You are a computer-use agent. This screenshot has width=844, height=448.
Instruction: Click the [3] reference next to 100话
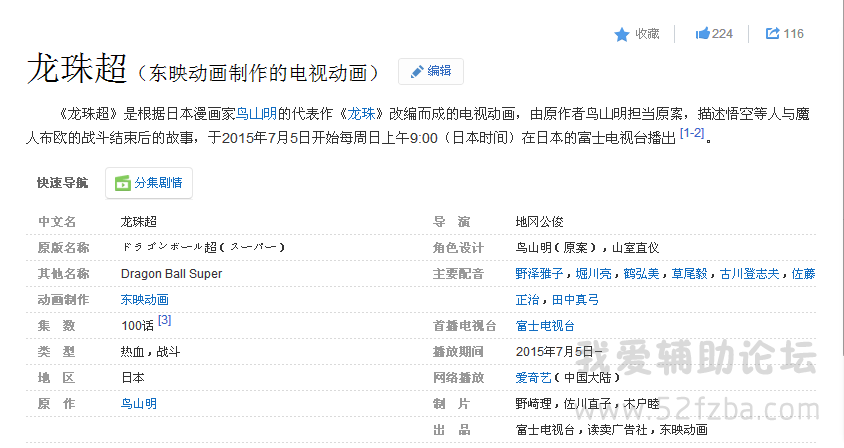pyautogui.click(x=165, y=320)
